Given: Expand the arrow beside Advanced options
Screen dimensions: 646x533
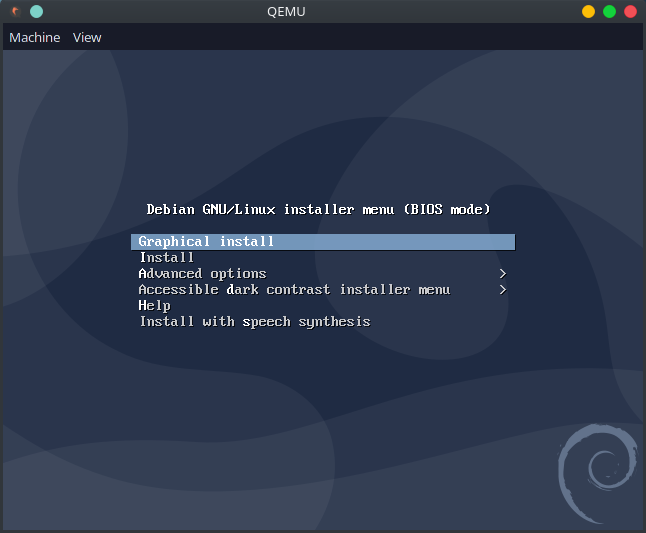Looking at the screenshot, I should coord(503,274).
